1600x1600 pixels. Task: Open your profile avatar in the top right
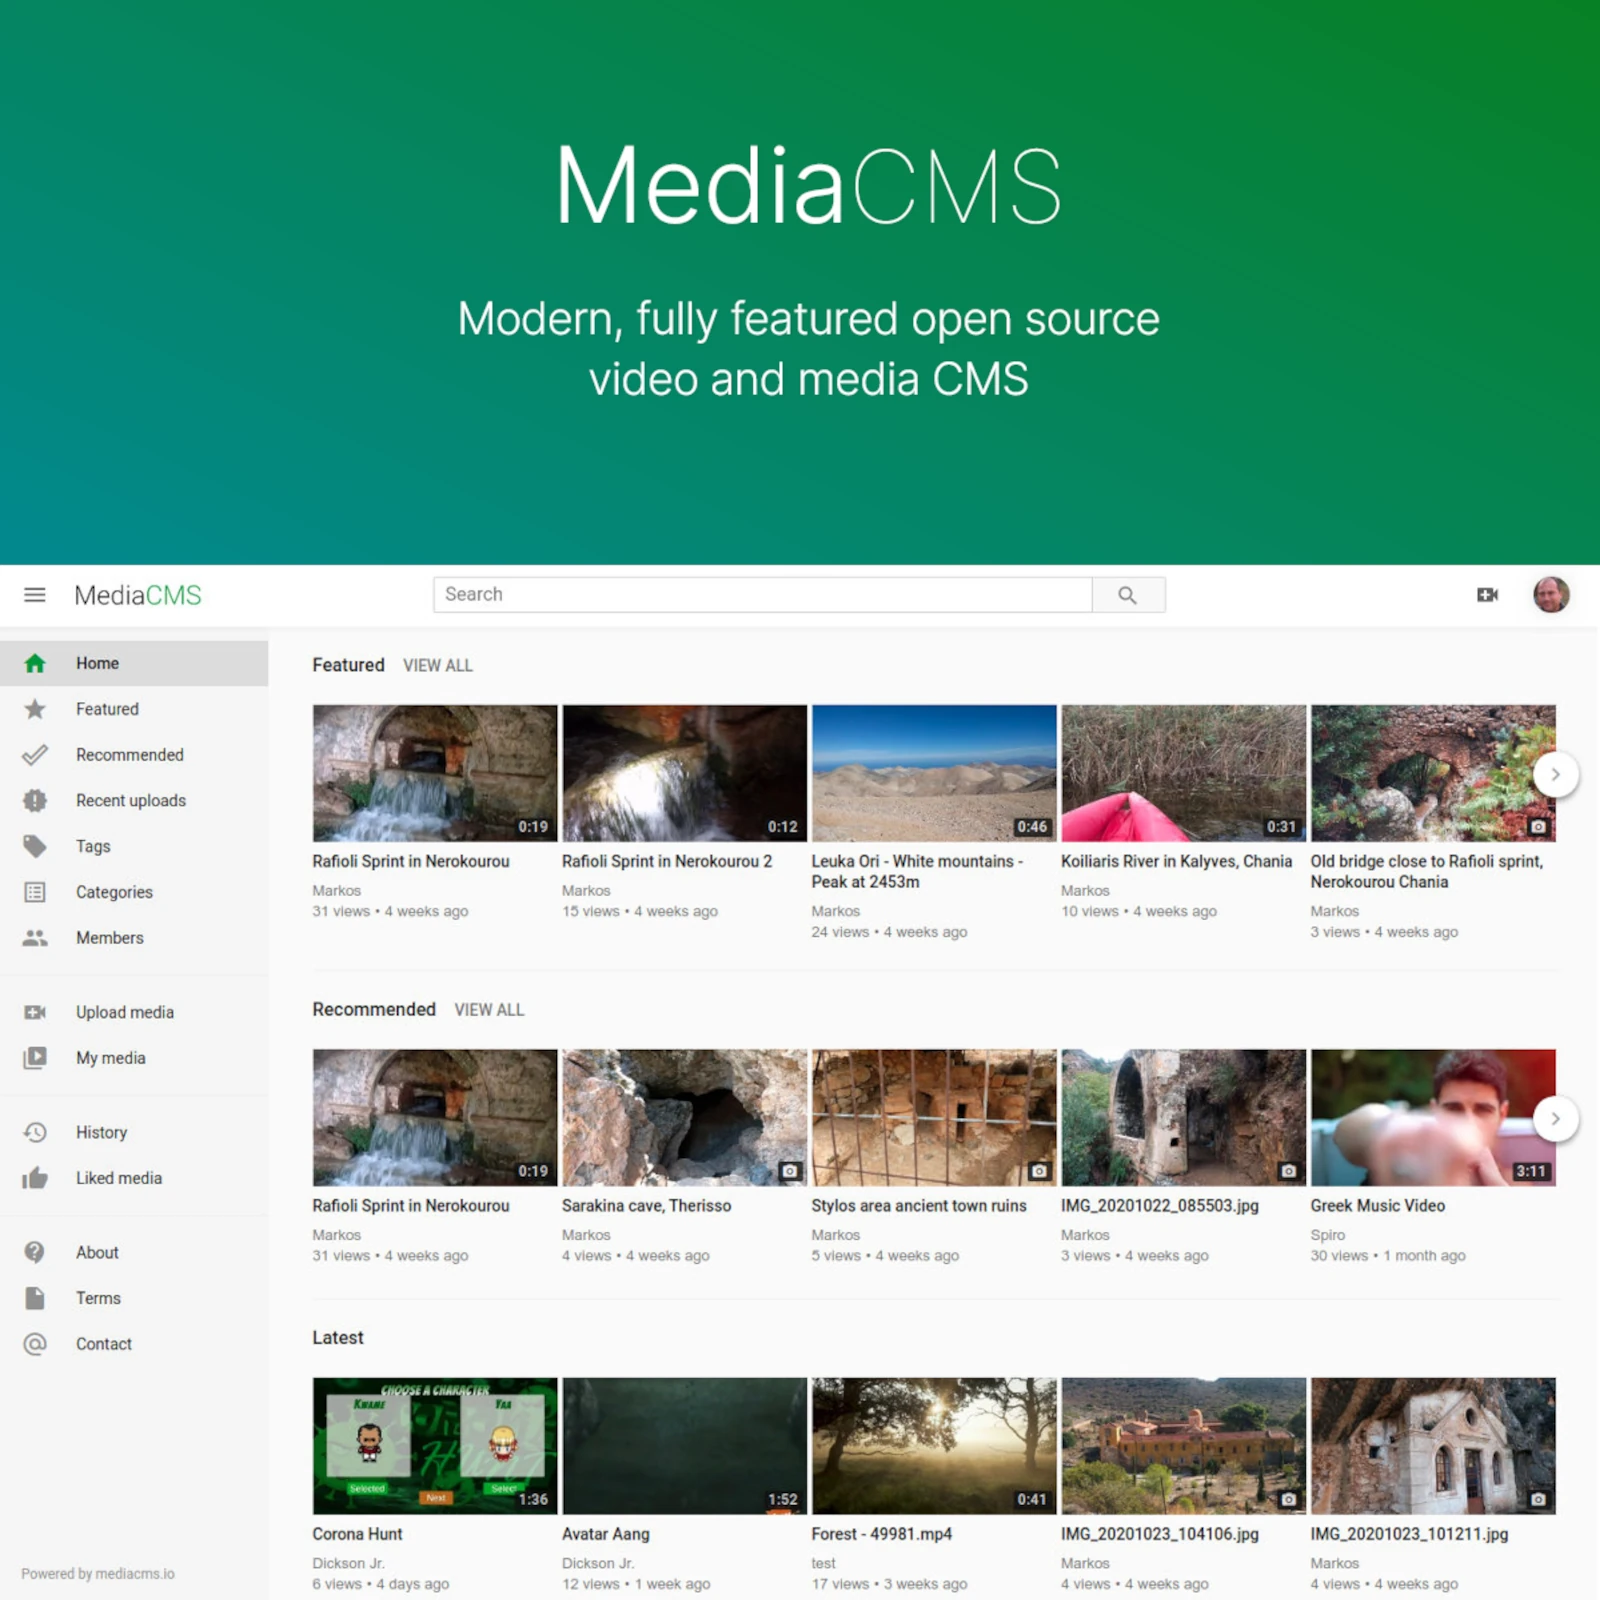click(1551, 594)
